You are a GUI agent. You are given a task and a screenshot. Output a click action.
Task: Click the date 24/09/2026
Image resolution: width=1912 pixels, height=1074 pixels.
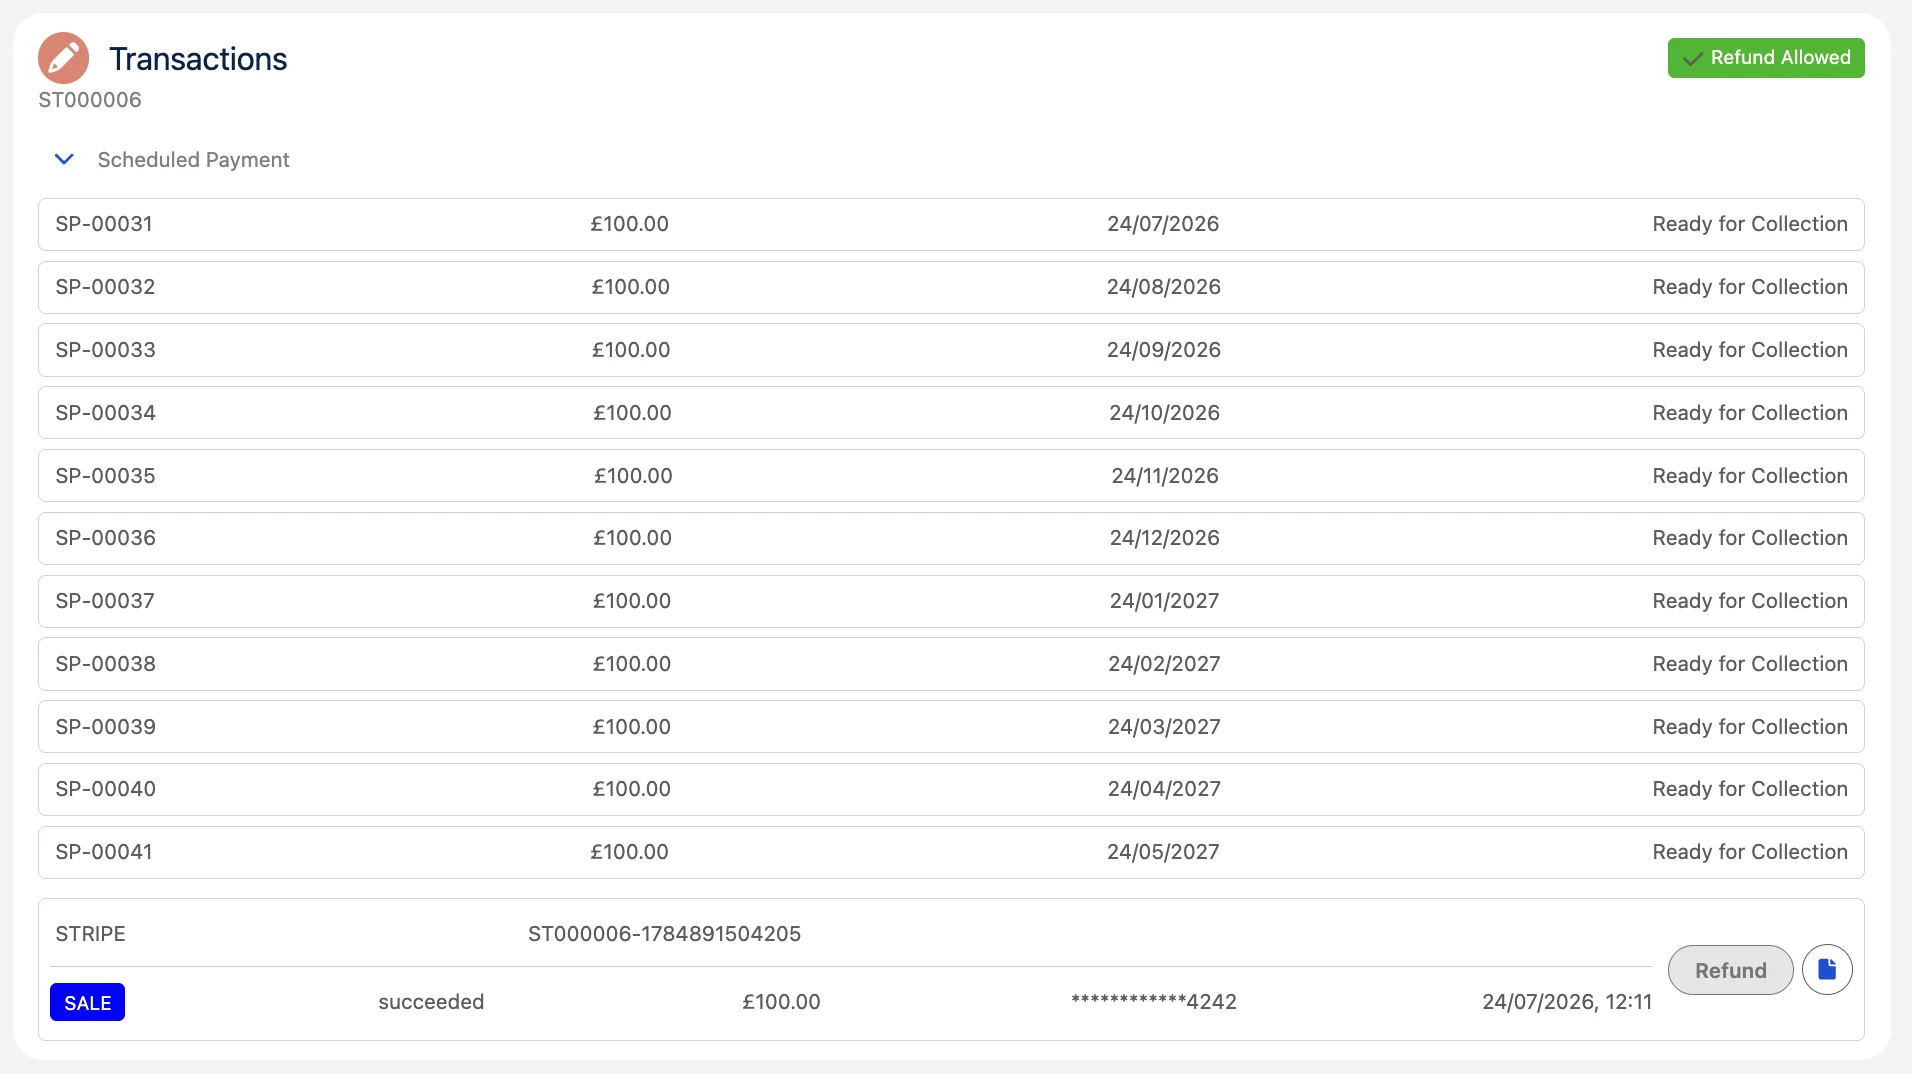pyautogui.click(x=1163, y=350)
